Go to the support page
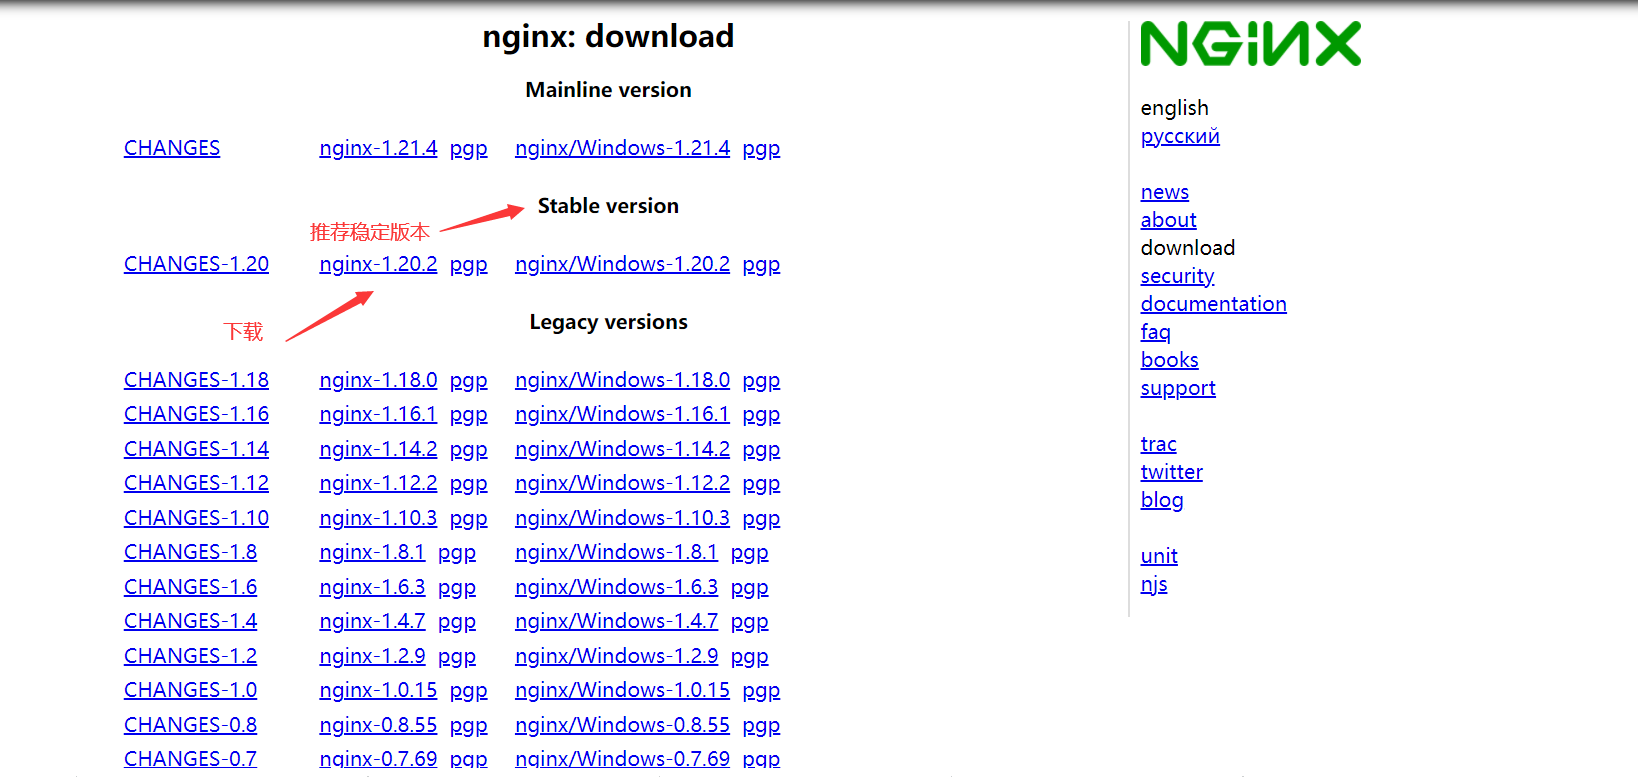This screenshot has height=777, width=1638. (1178, 388)
